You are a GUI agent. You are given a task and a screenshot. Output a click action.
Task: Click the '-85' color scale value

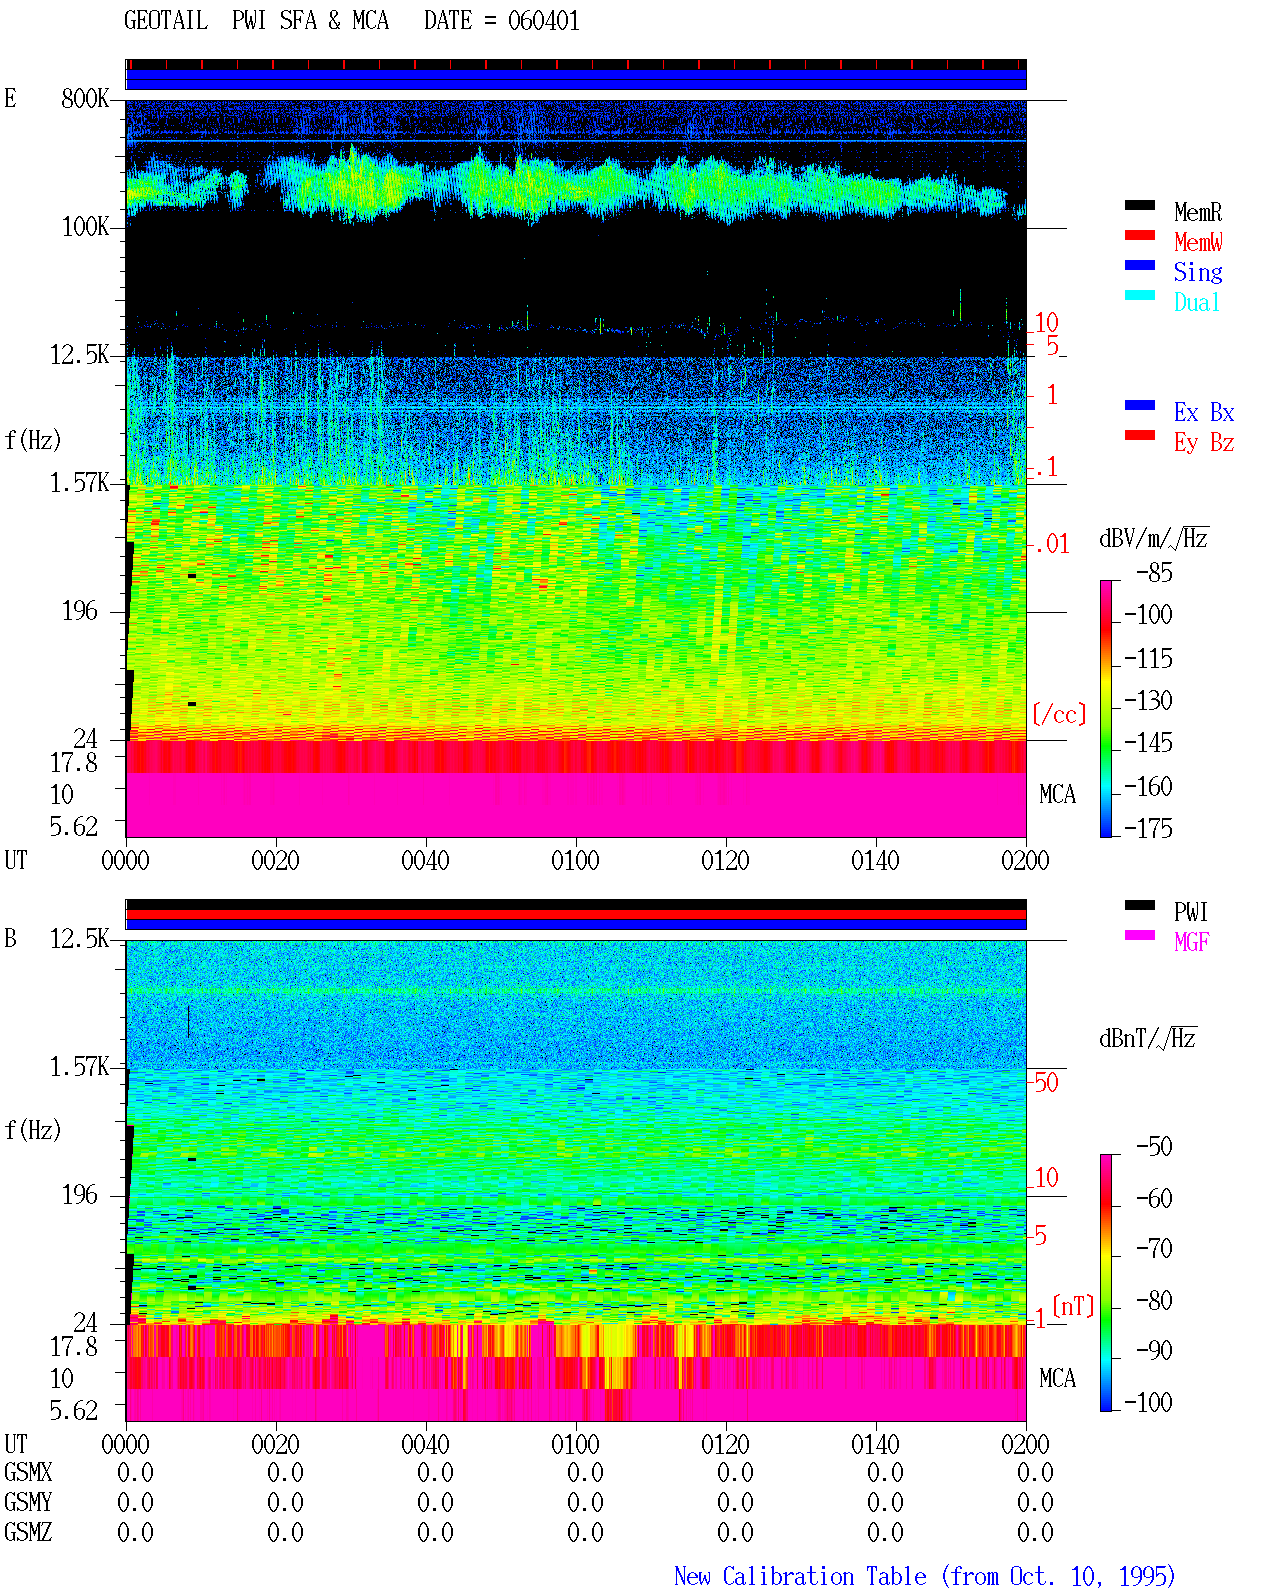click(1154, 573)
